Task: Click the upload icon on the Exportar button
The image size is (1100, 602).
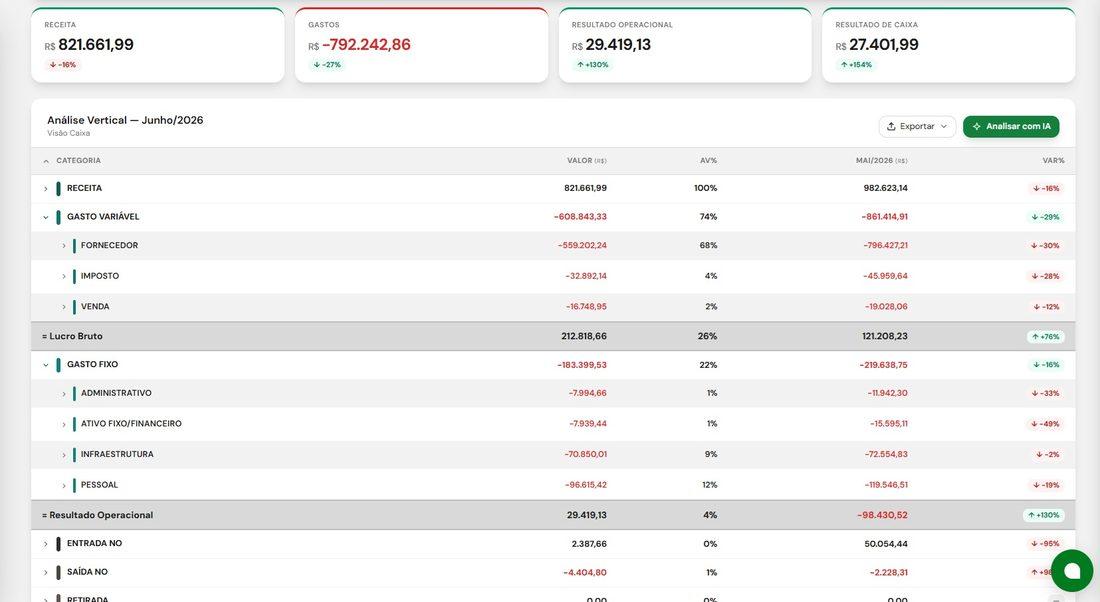Action: coord(891,126)
